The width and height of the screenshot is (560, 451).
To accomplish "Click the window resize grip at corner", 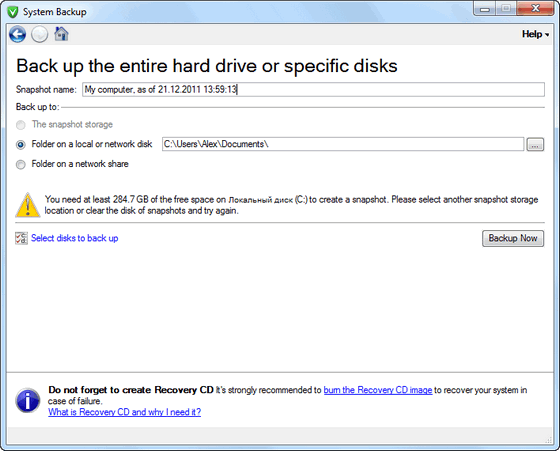I will [549, 440].
